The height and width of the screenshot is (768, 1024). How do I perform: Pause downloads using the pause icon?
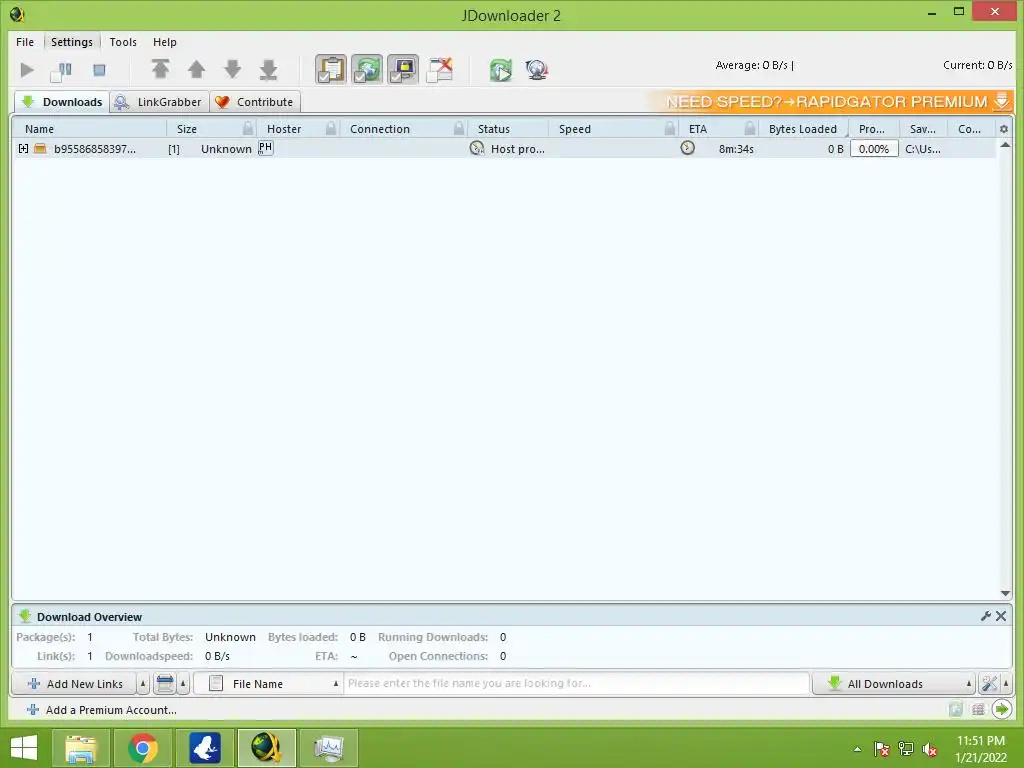62,70
